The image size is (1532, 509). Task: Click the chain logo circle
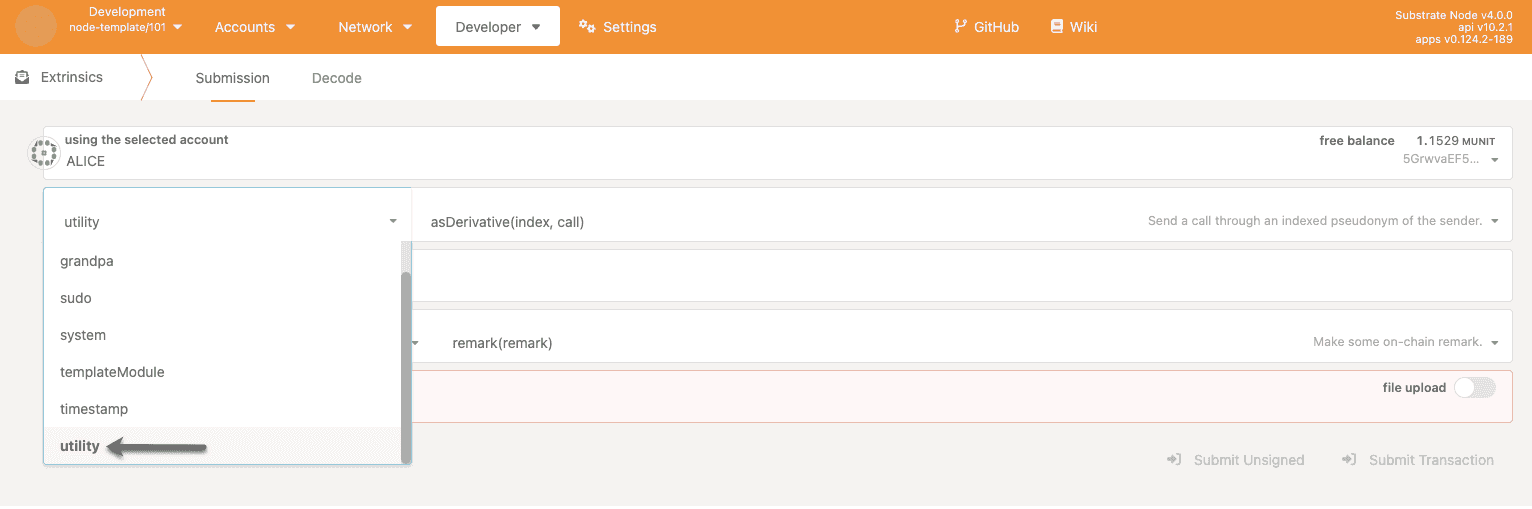click(x=37, y=26)
